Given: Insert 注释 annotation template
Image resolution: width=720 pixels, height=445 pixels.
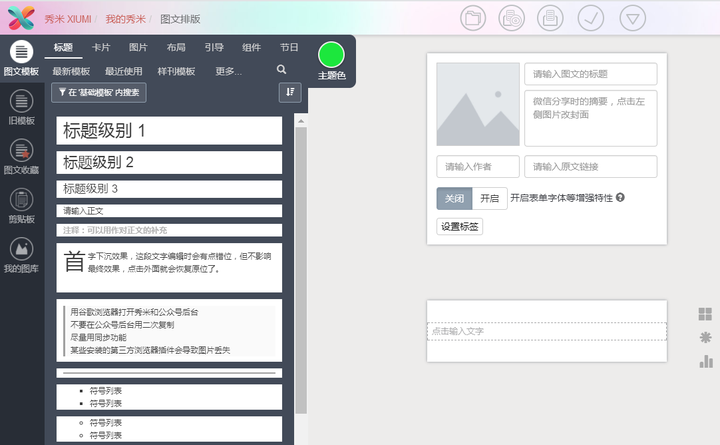Looking at the screenshot, I should [169, 230].
